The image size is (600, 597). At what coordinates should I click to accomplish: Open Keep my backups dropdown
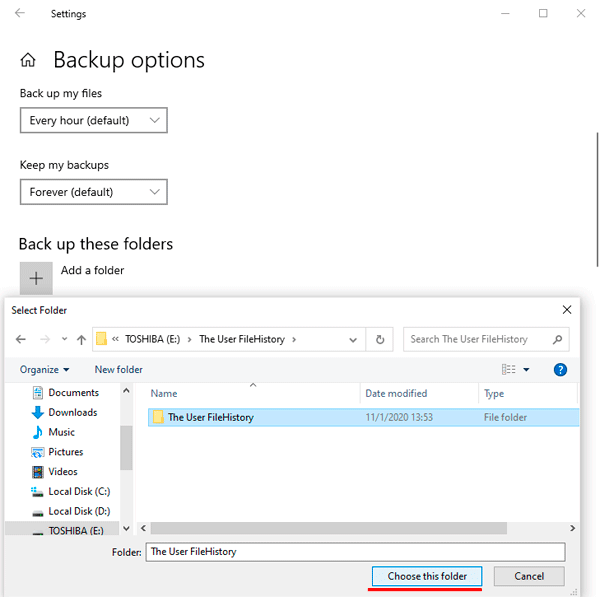(x=94, y=192)
